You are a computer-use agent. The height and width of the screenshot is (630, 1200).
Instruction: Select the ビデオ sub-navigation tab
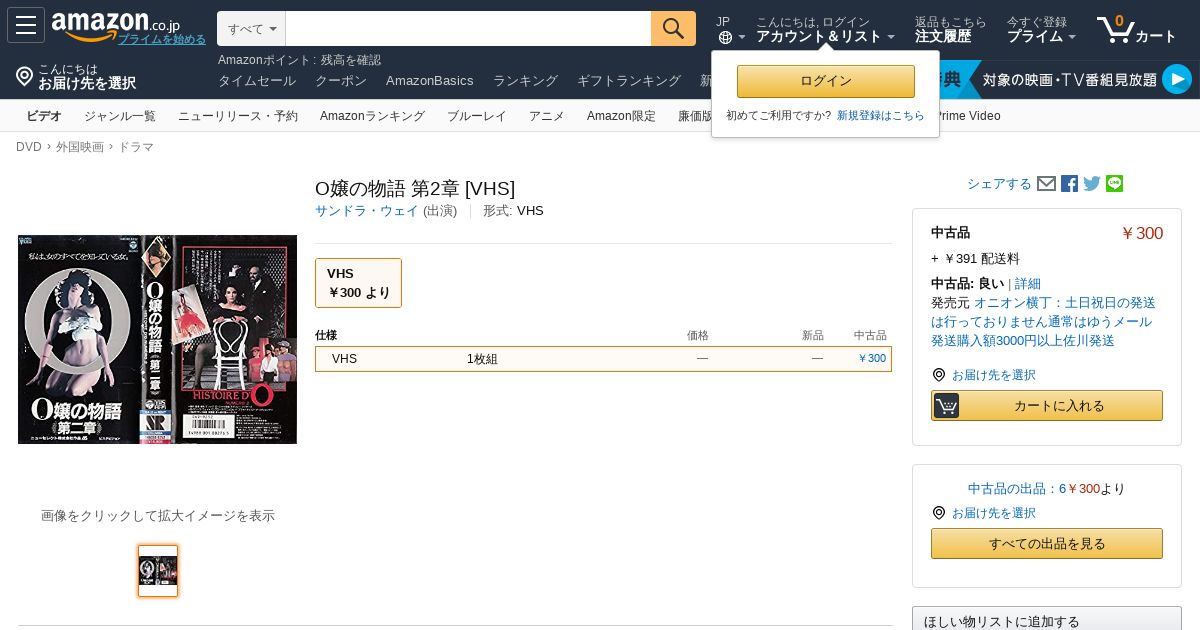pyautogui.click(x=44, y=116)
